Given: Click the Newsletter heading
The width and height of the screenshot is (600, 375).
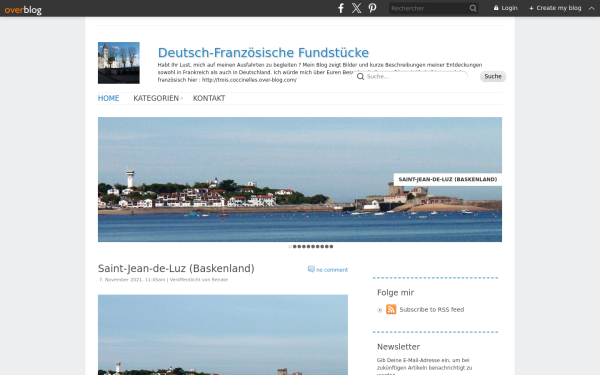Looking at the screenshot, I should 398,347.
